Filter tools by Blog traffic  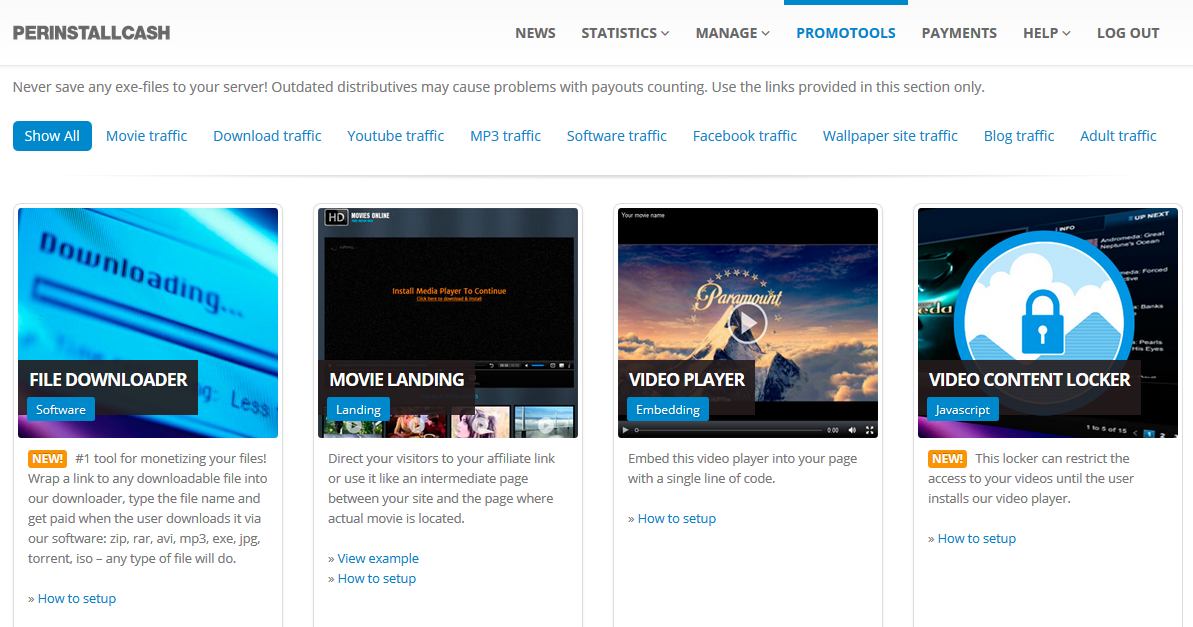[1019, 136]
